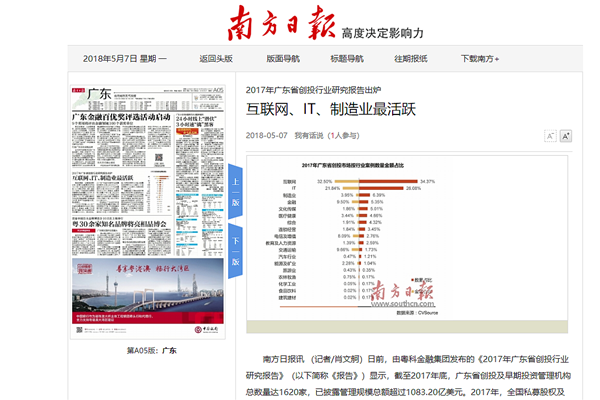This screenshot has height=400, width=600.
Task: Click 下载南方+ in the navigation bar
Action: coord(480,59)
